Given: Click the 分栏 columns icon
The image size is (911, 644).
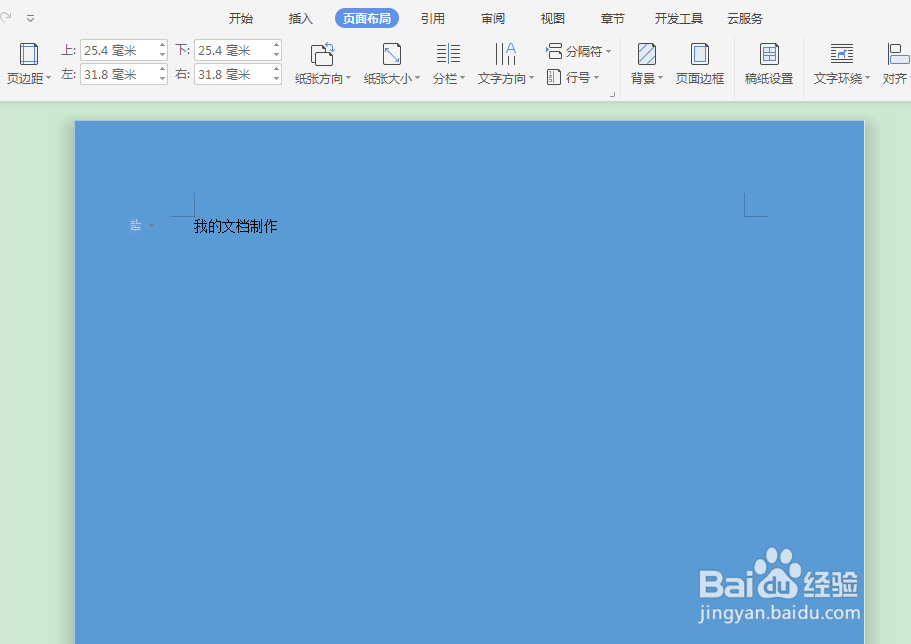Looking at the screenshot, I should (448, 54).
